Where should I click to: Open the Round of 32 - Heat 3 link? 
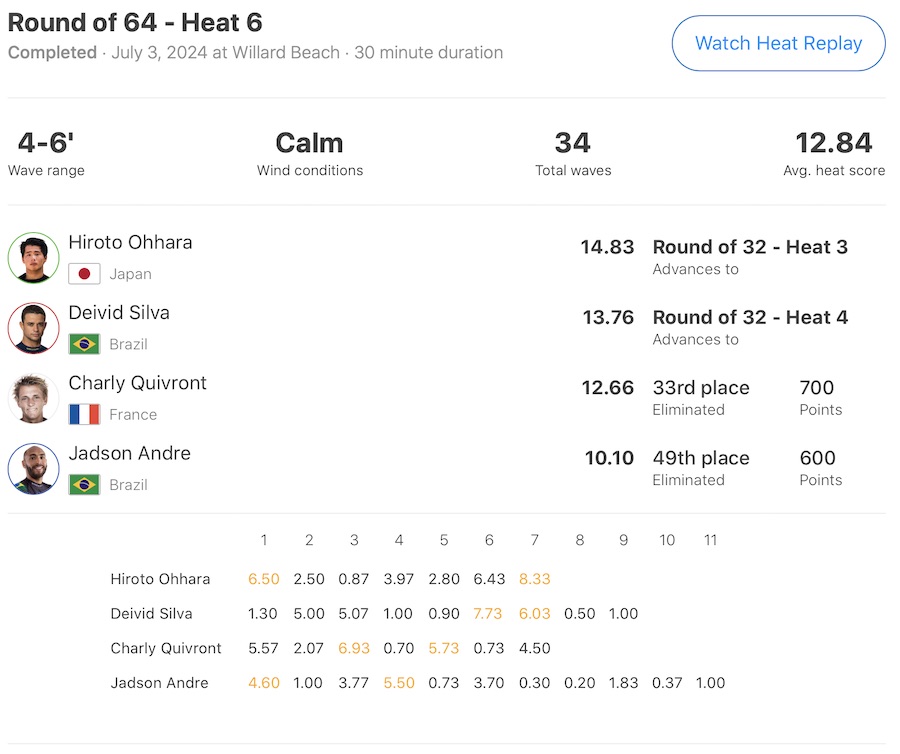pyautogui.click(x=750, y=247)
